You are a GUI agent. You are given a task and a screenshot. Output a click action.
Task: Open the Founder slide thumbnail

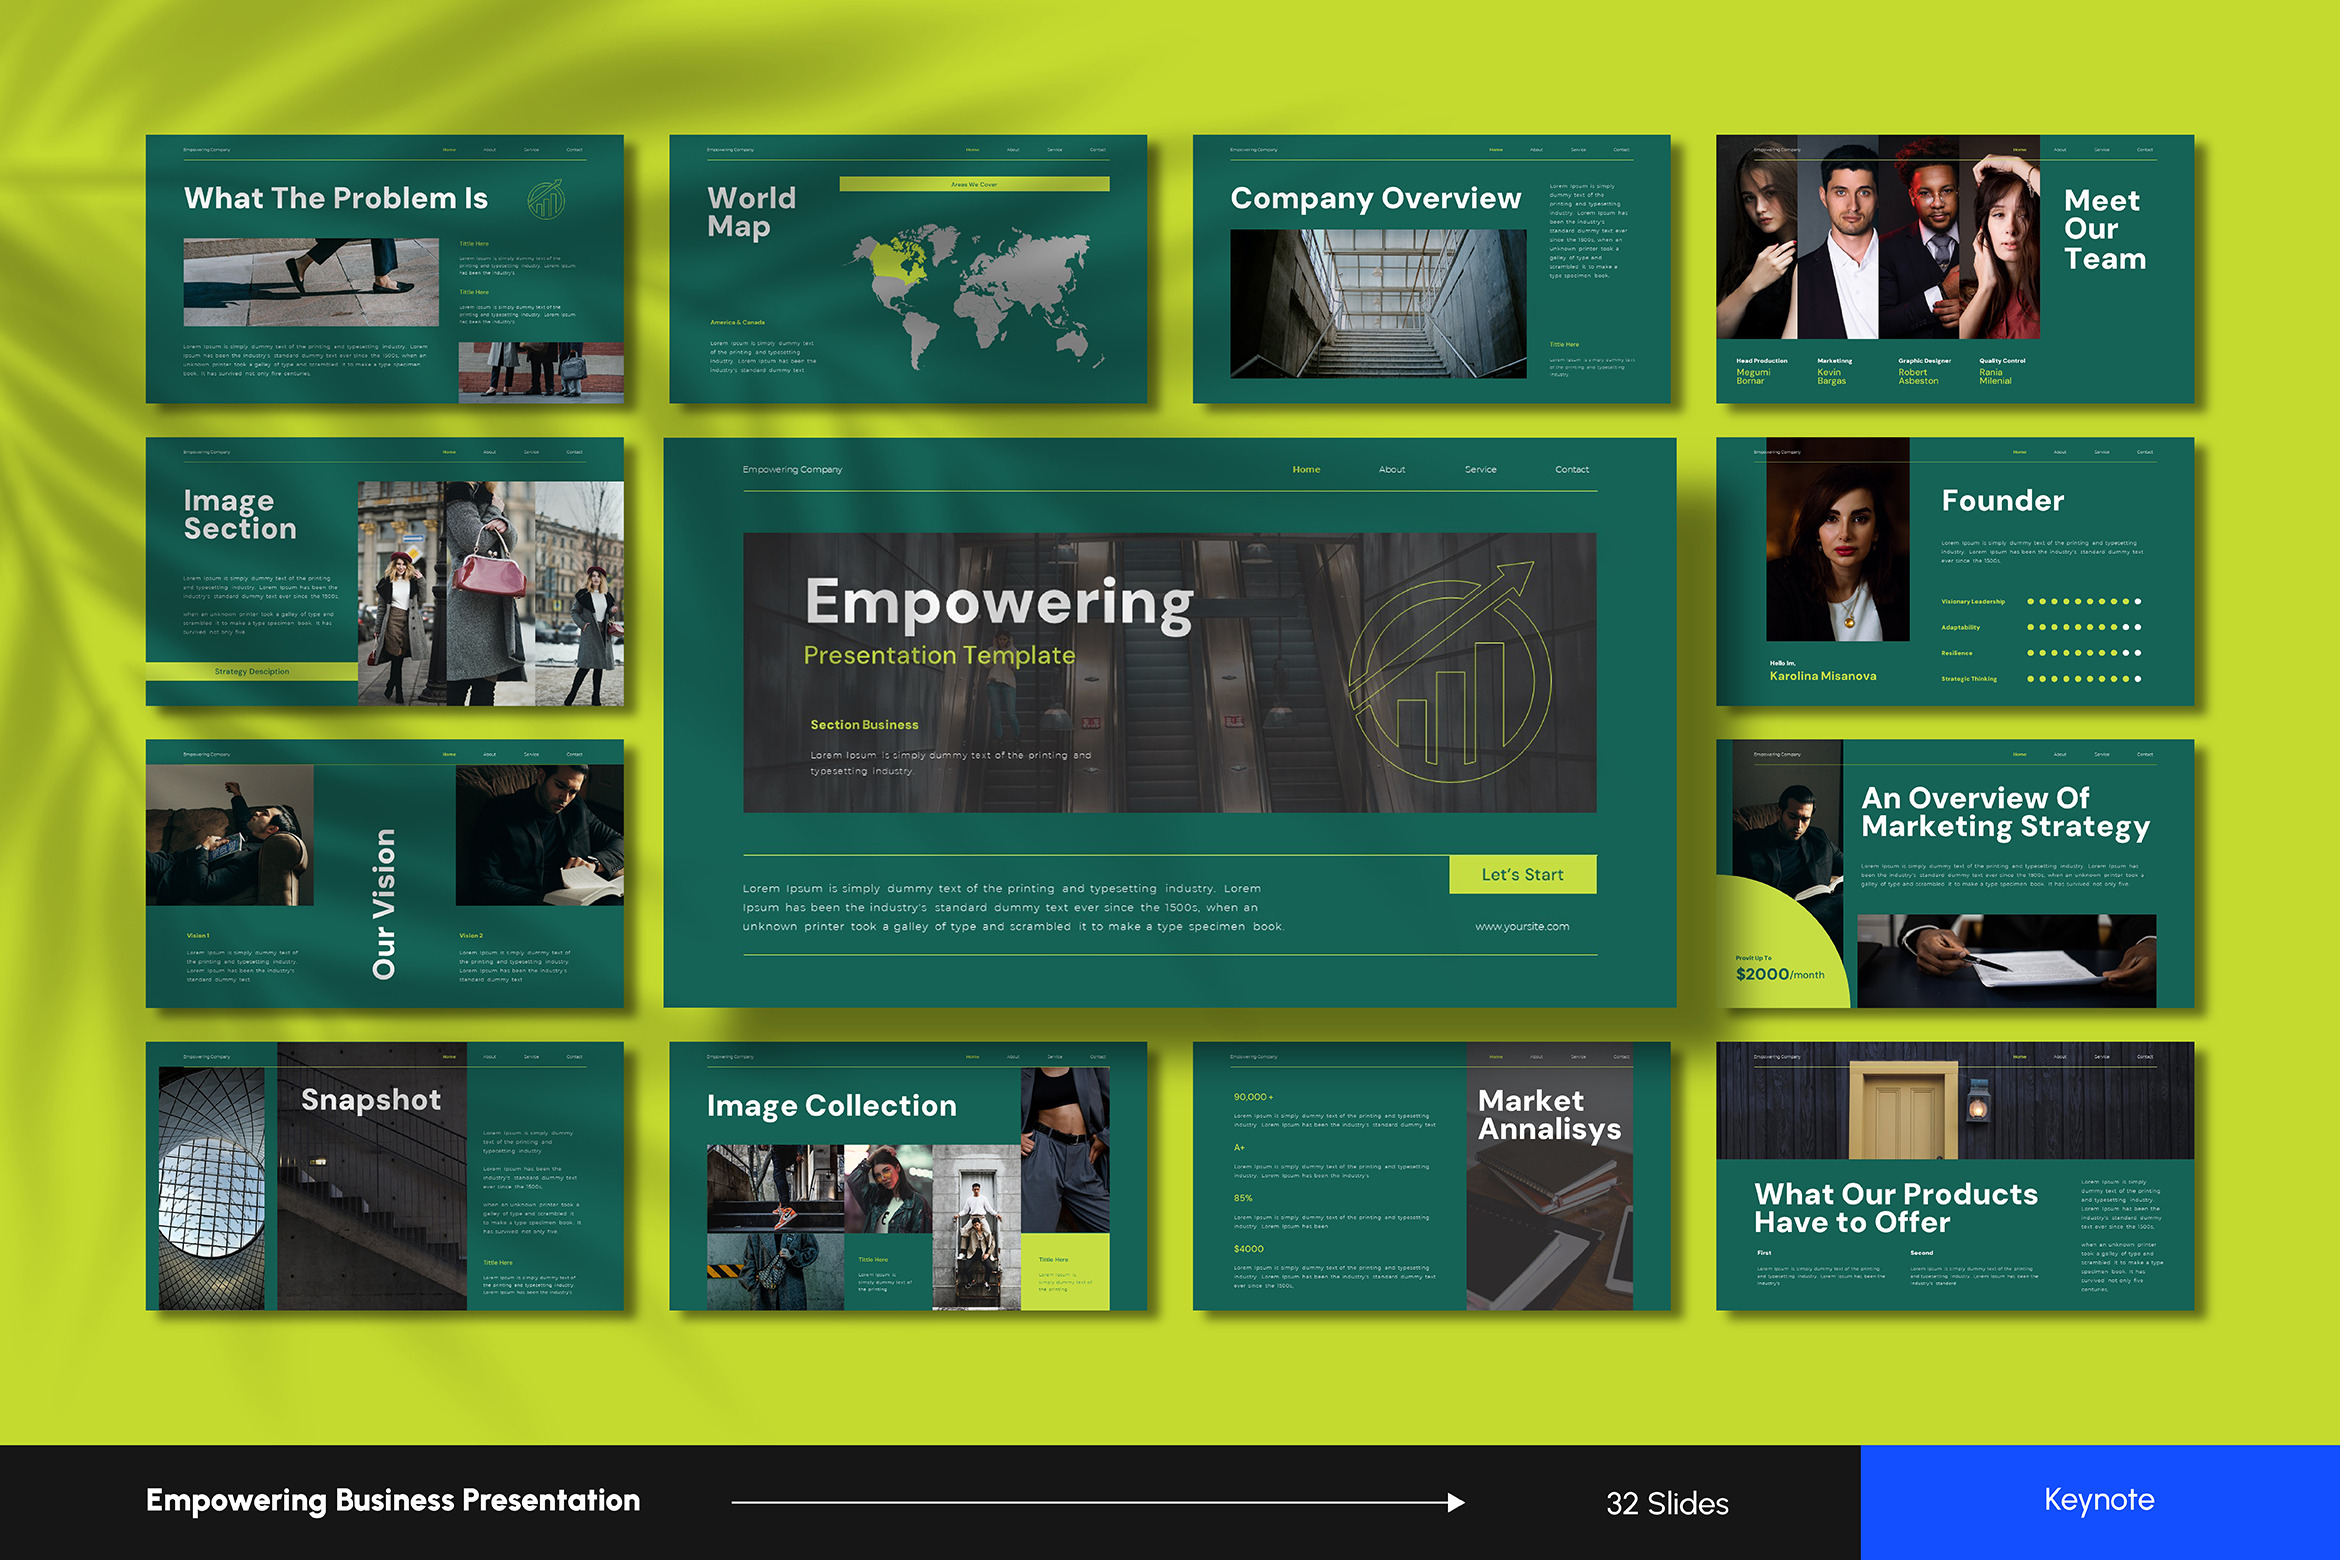tap(1954, 571)
